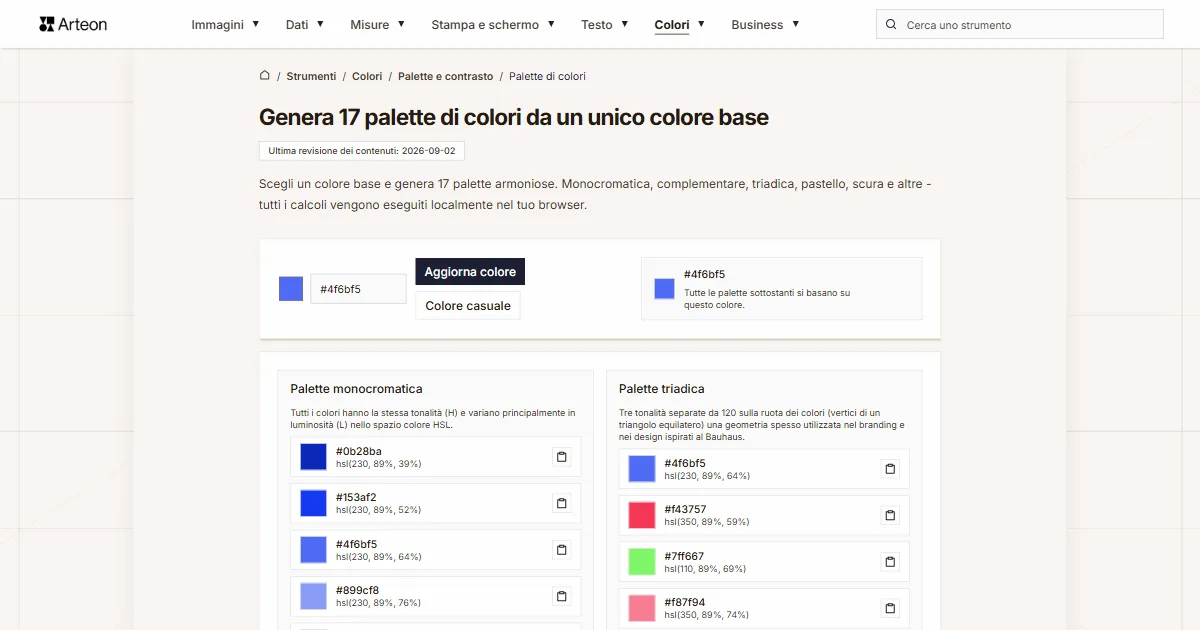Viewport: 1200px width, 630px height.
Task: Copy monochromatic #4f6bf5 color value
Action: (562, 550)
